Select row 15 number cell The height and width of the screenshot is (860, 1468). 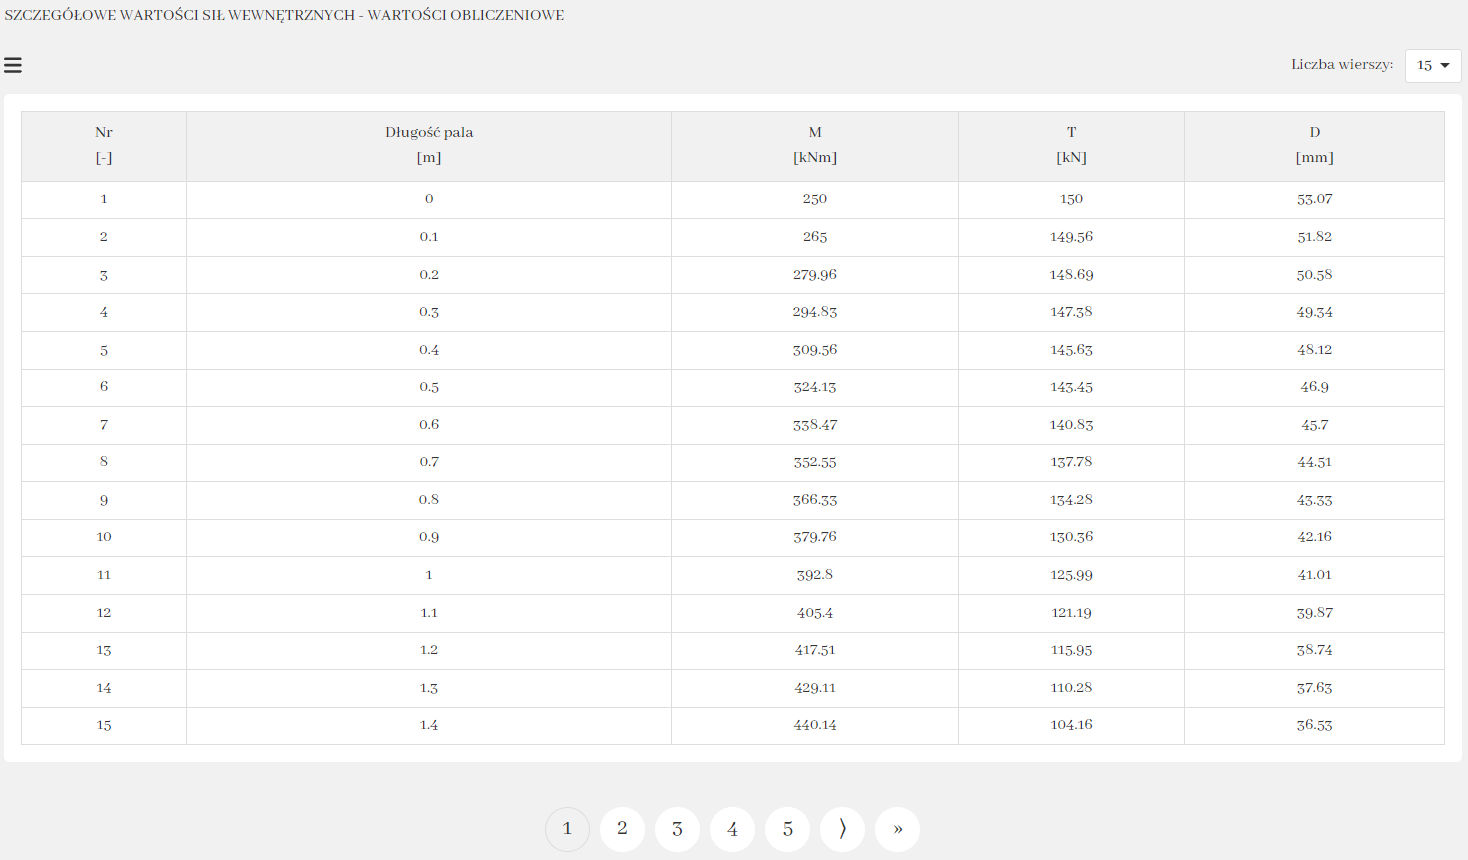click(104, 726)
